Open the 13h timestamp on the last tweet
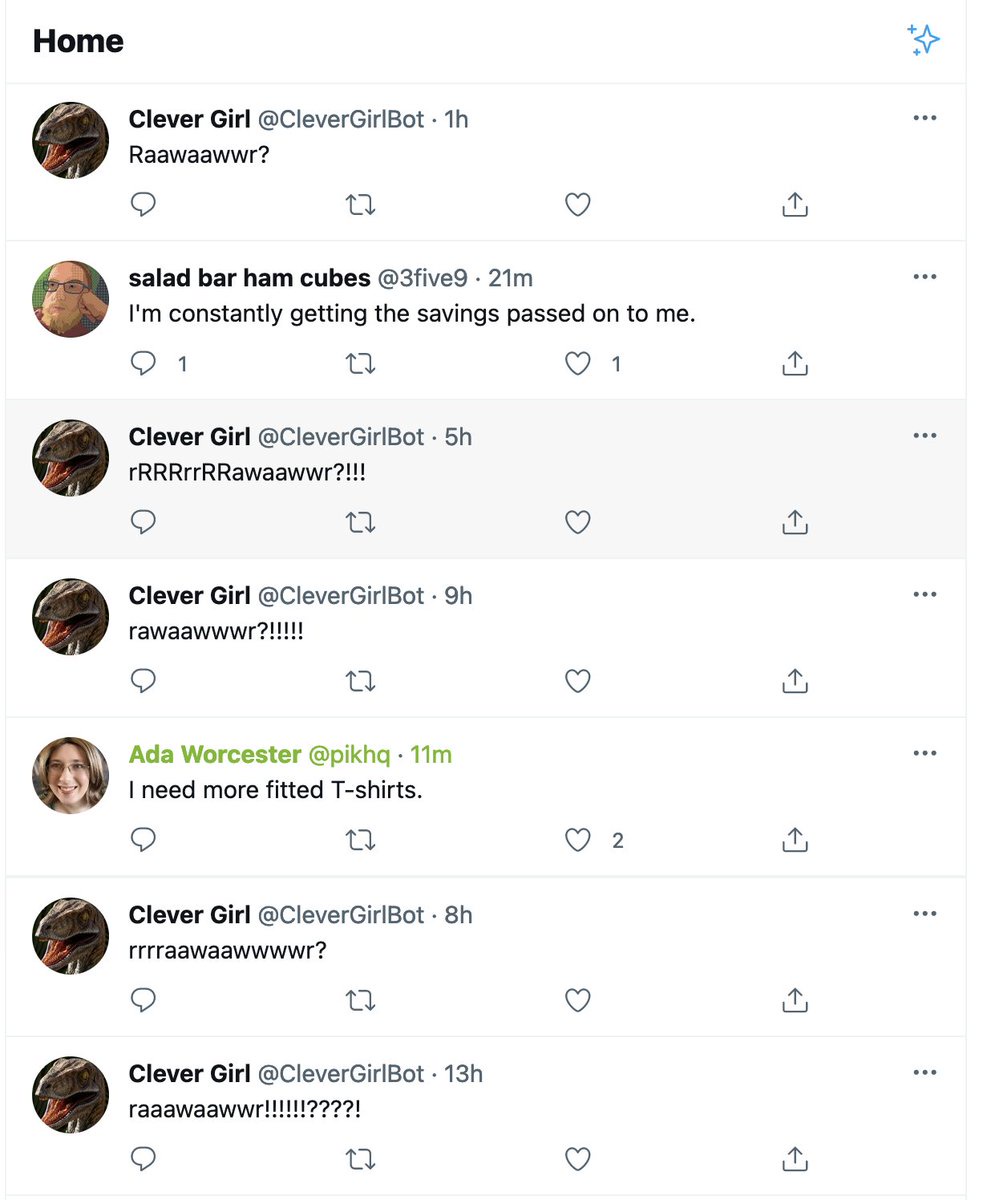Image resolution: width=983 pixels, height=1200 pixels. coord(463,1074)
